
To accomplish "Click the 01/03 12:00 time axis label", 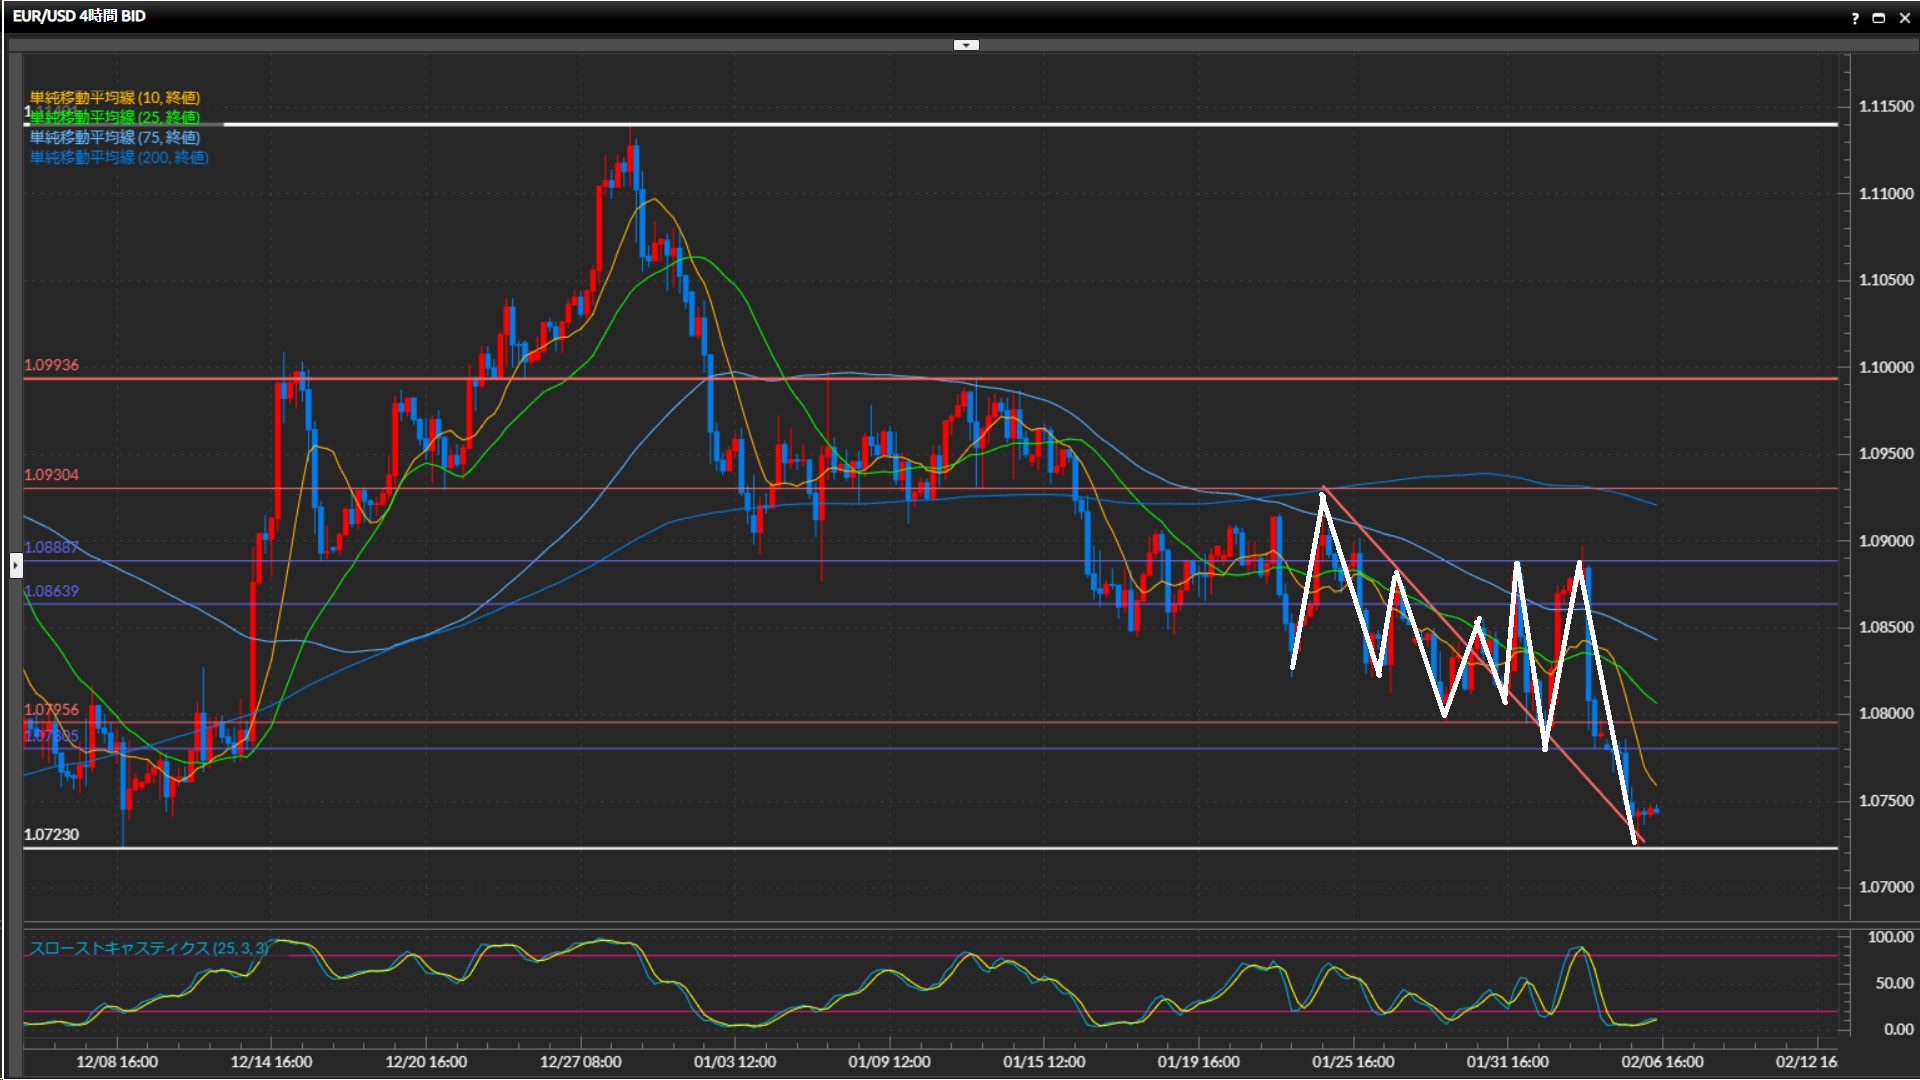I will coord(735,1062).
